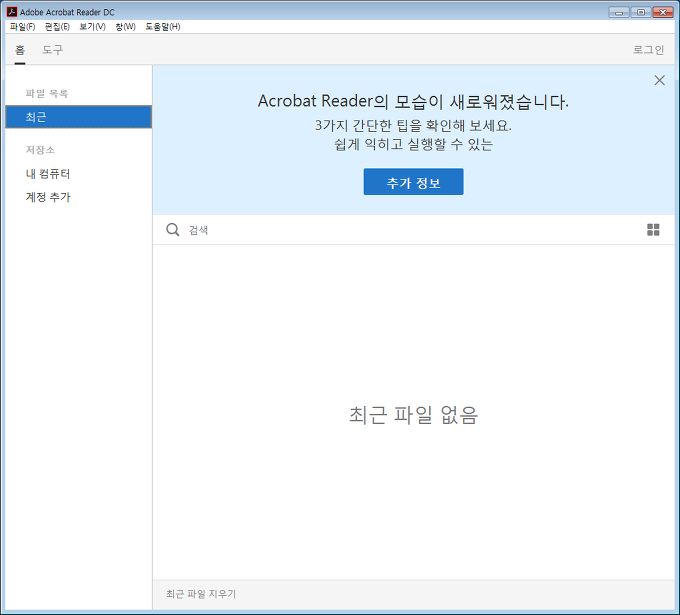Viewport: 680px width, 615px height.
Task: Click the 로그인 link
Action: [x=648, y=50]
